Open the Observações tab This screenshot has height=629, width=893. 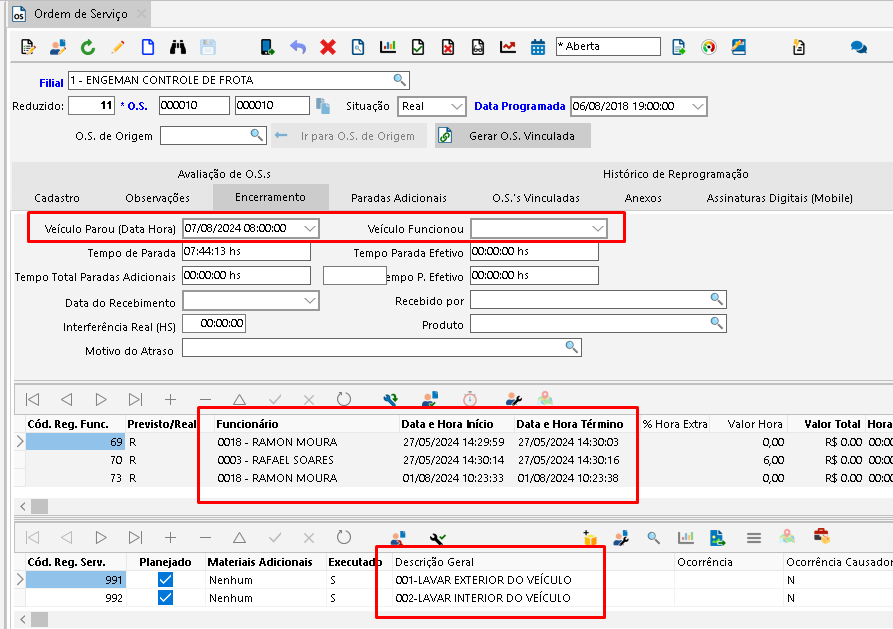(157, 198)
